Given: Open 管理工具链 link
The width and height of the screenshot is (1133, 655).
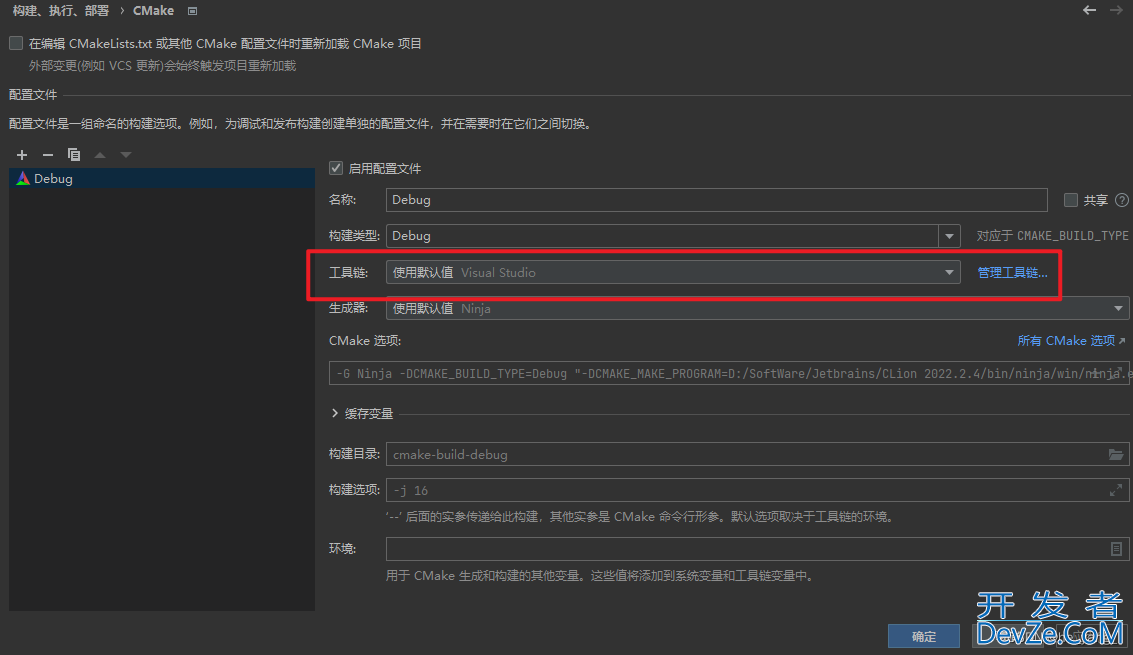Looking at the screenshot, I should 1012,273.
